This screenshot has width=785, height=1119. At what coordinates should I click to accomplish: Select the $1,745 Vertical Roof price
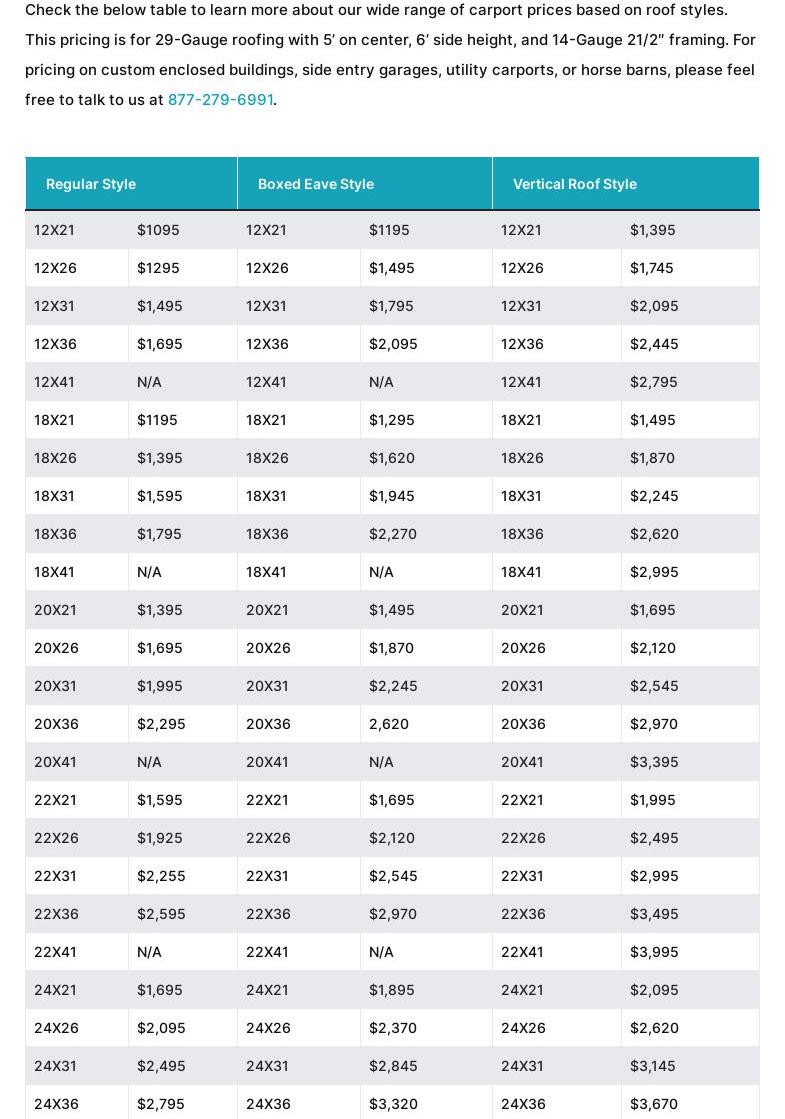pyautogui.click(x=652, y=268)
